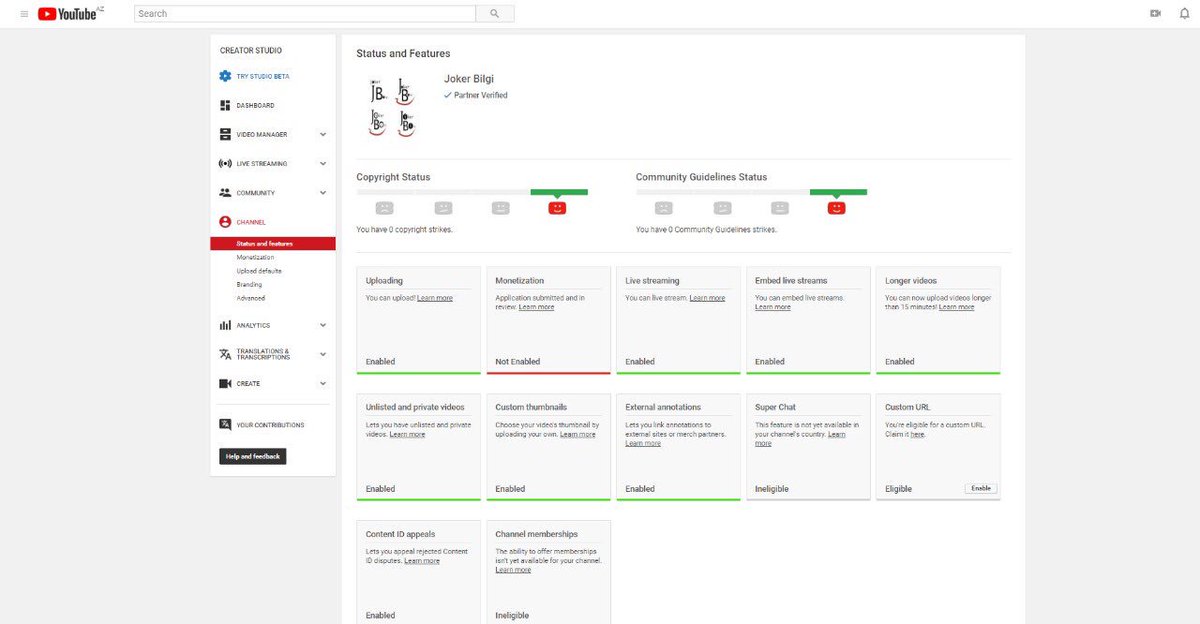Image resolution: width=1200 pixels, height=624 pixels.
Task: Open the Branding submenu item
Action: tap(249, 284)
